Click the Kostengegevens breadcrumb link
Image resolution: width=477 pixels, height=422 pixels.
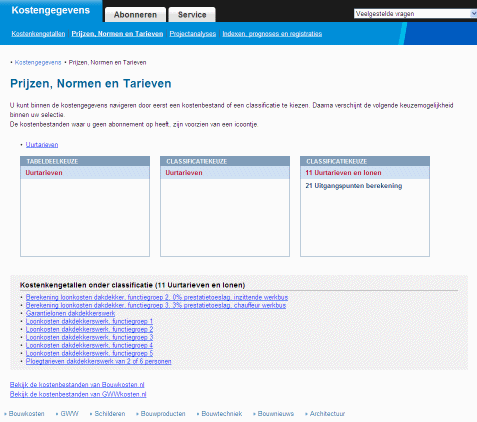click(x=38, y=63)
